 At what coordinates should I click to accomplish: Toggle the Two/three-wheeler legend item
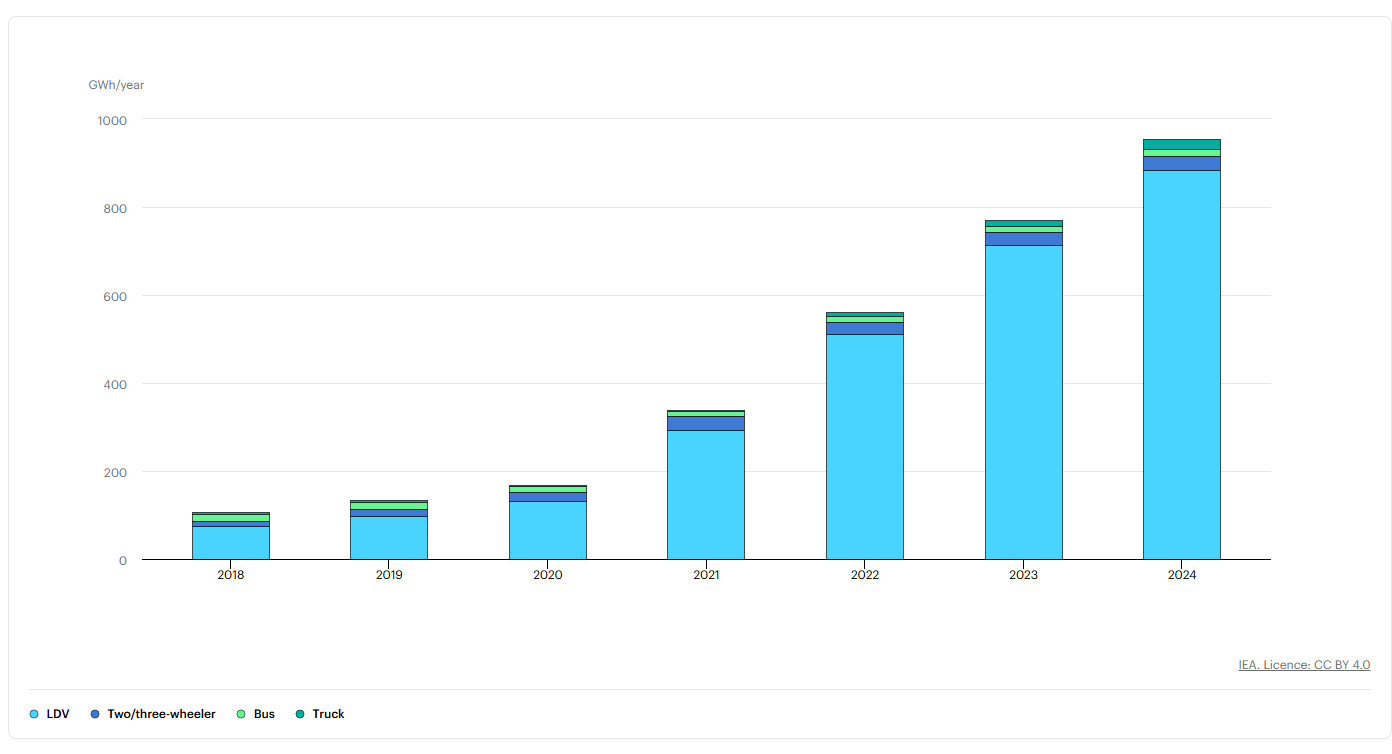coord(153,714)
